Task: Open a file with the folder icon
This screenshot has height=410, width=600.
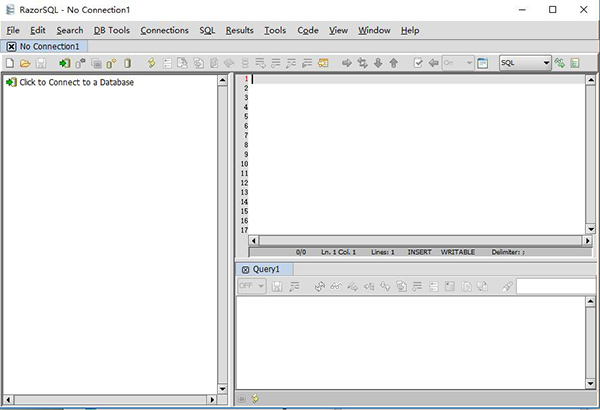Action: [x=25, y=63]
